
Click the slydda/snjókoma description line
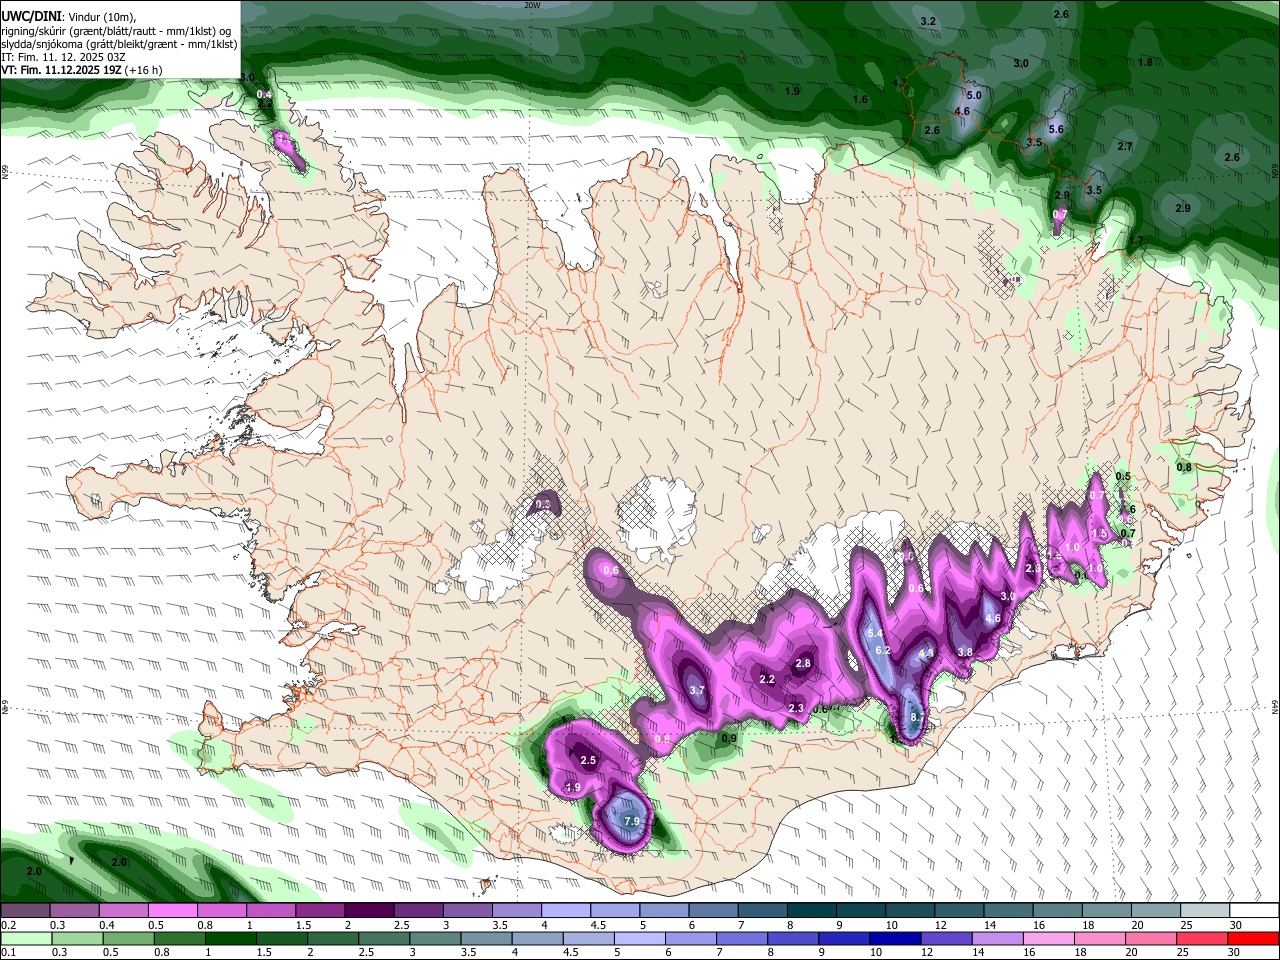click(119, 44)
